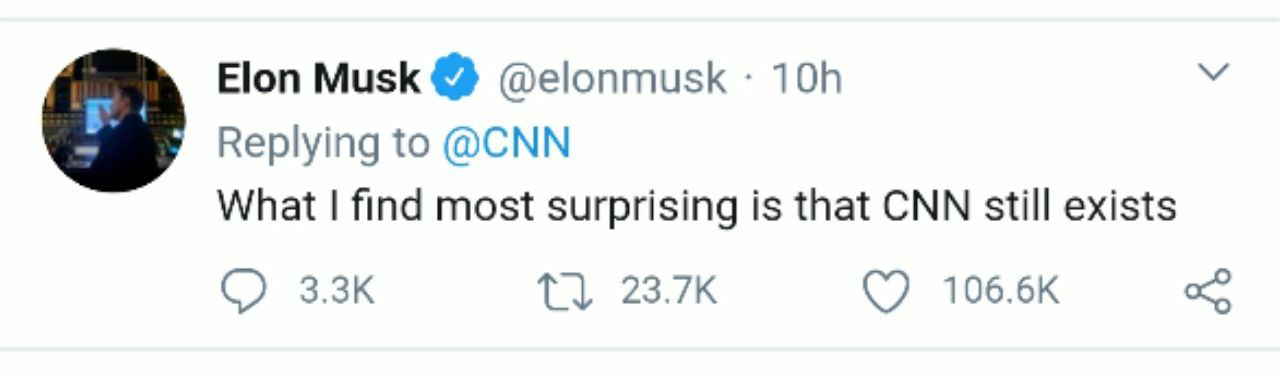Expand the tweet options chevron menu

(x=1211, y=73)
